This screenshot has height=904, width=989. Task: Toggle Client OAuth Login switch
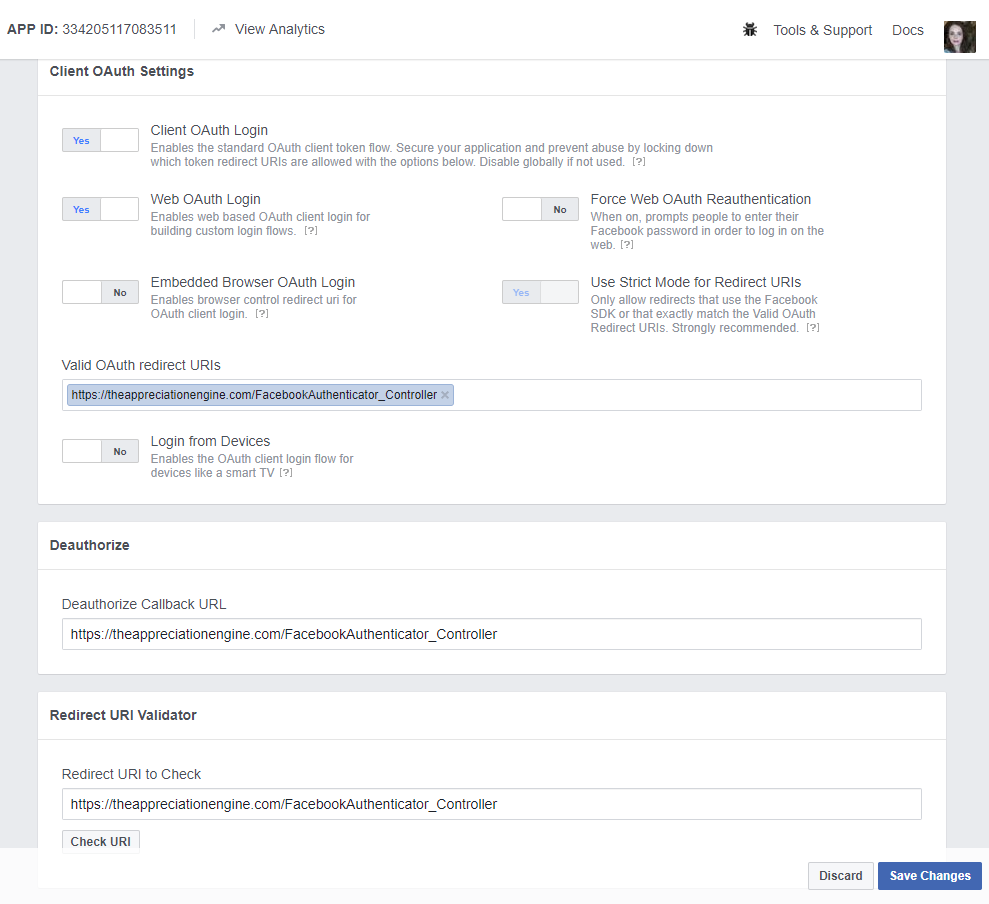tap(100, 140)
